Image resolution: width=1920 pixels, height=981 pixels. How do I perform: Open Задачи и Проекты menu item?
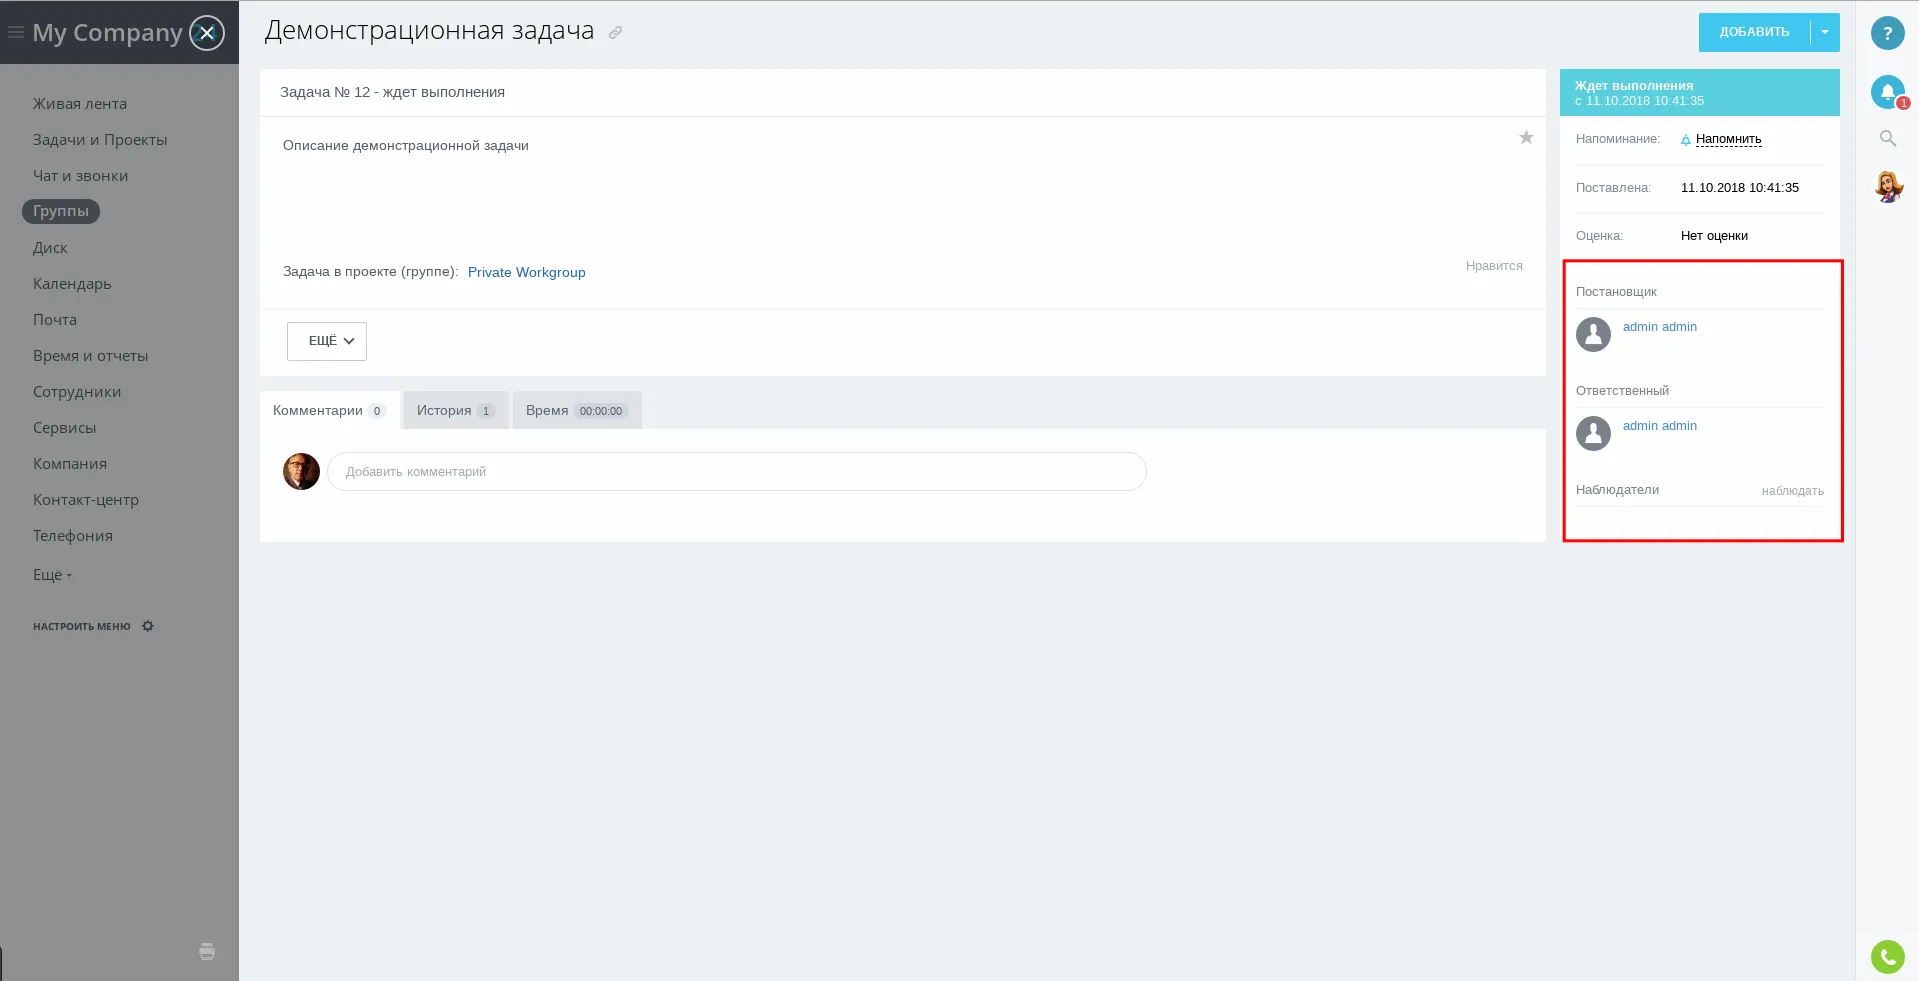(100, 140)
